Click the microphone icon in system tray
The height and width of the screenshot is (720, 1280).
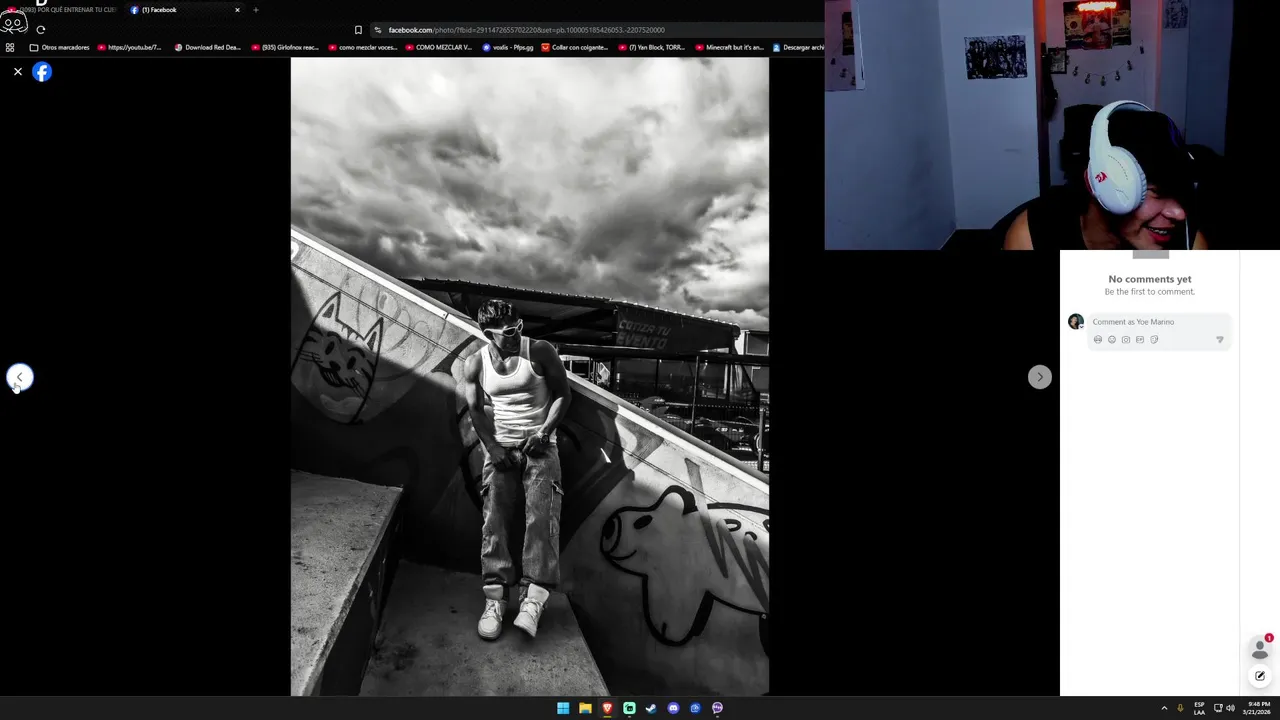click(1180, 708)
